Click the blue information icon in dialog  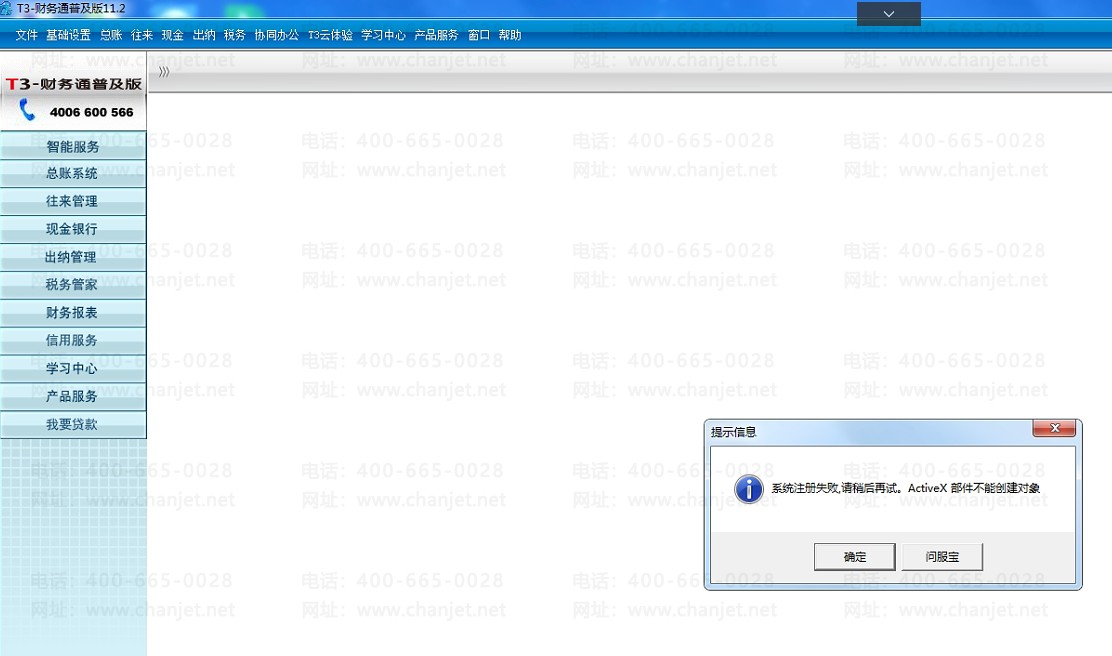point(748,489)
